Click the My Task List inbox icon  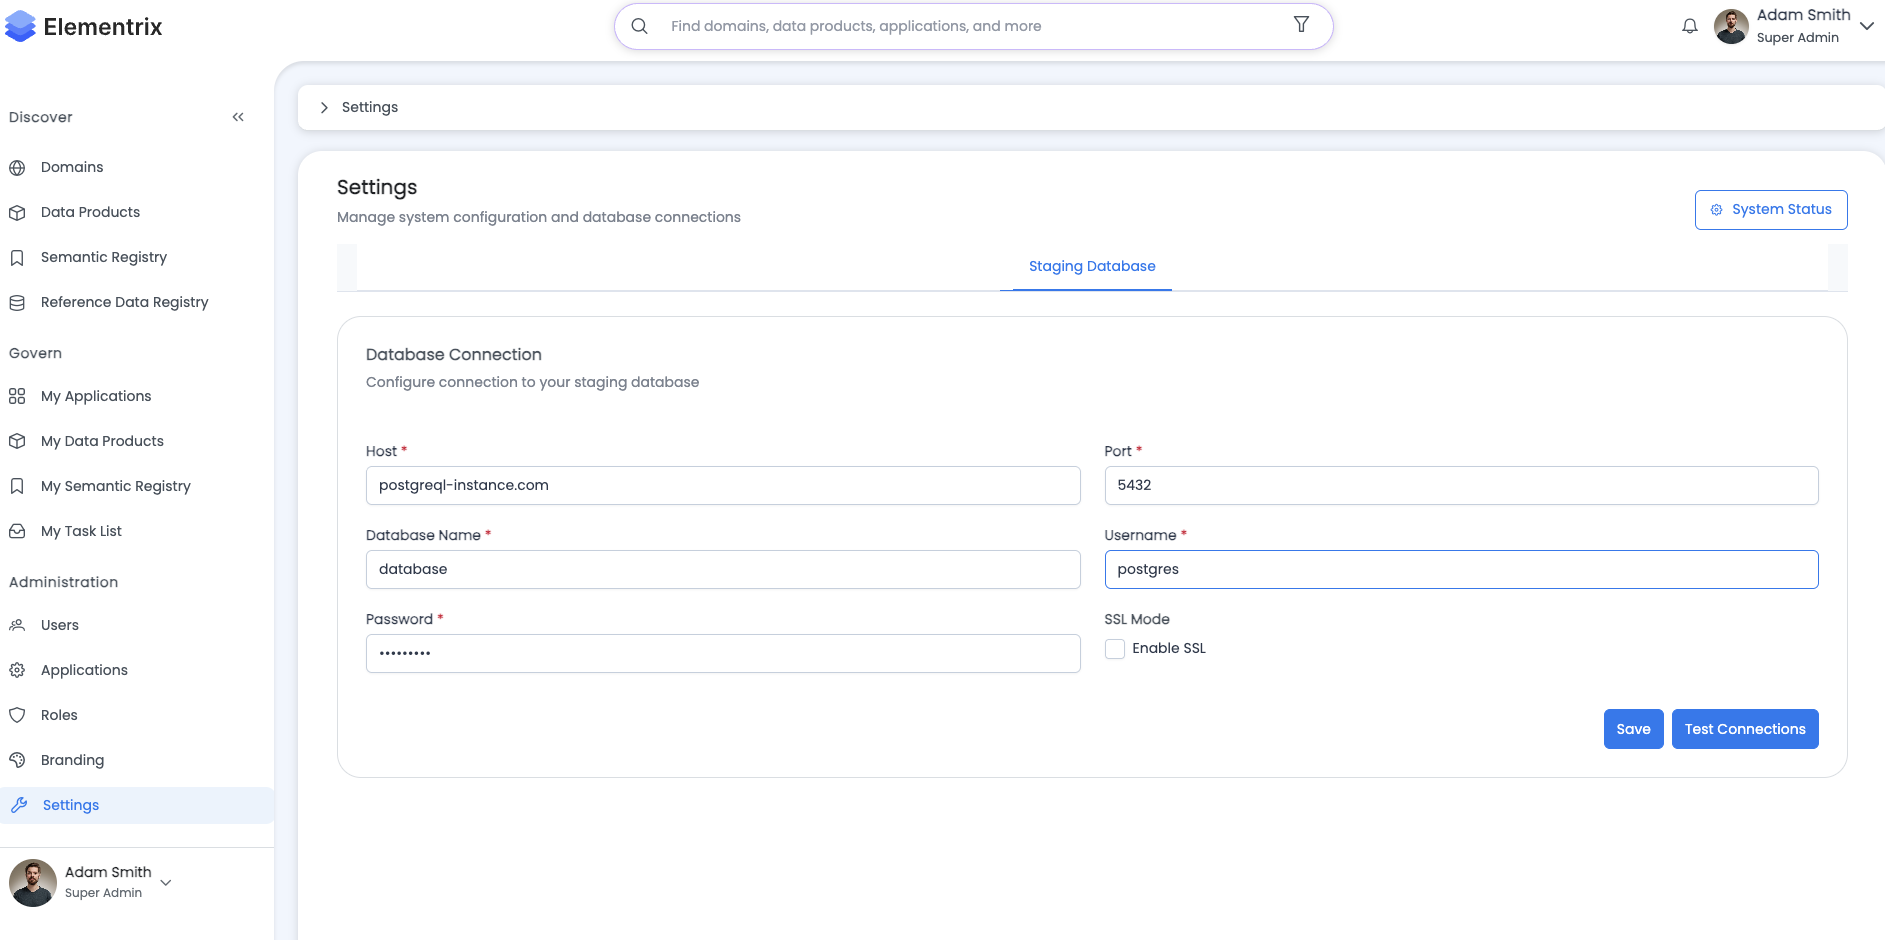pos(17,532)
